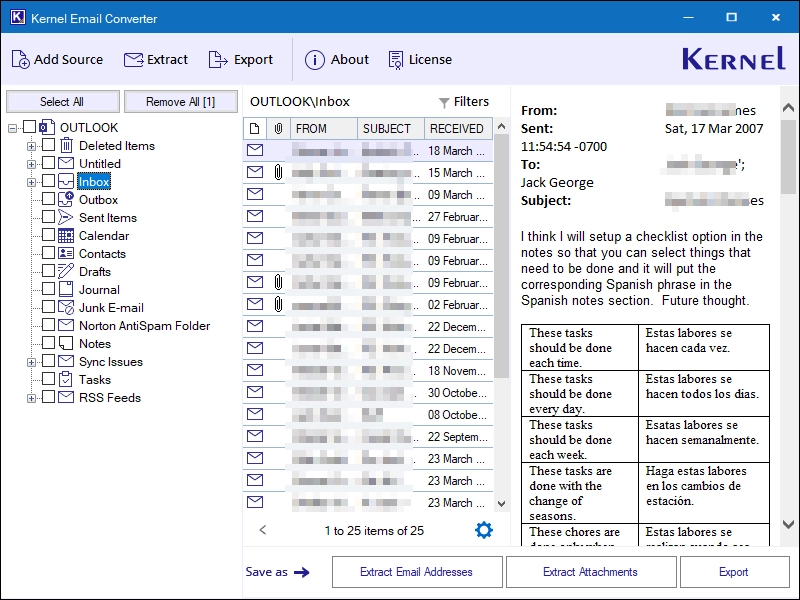Image resolution: width=800 pixels, height=600 pixels.
Task: Click the Drafts pencil icon
Action: click(x=66, y=271)
